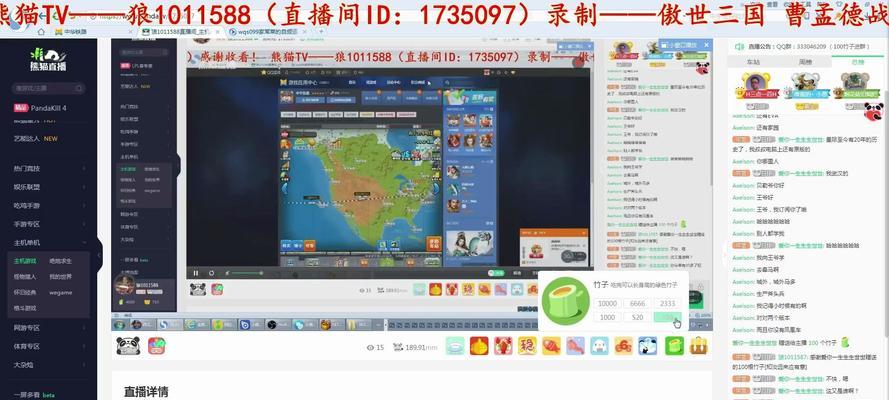Click the red gift box icon beside the panda
The height and width of the screenshot is (400, 889).
point(156,346)
